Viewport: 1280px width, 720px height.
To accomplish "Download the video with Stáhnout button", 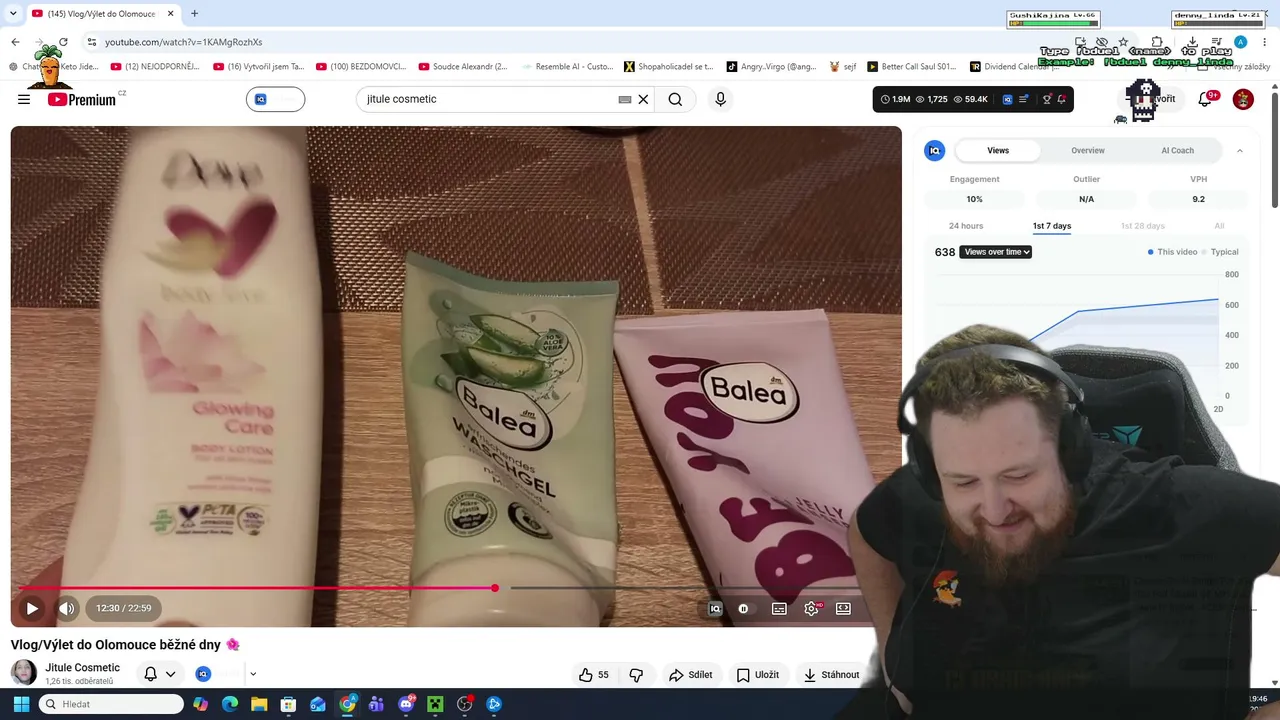I will point(831,675).
